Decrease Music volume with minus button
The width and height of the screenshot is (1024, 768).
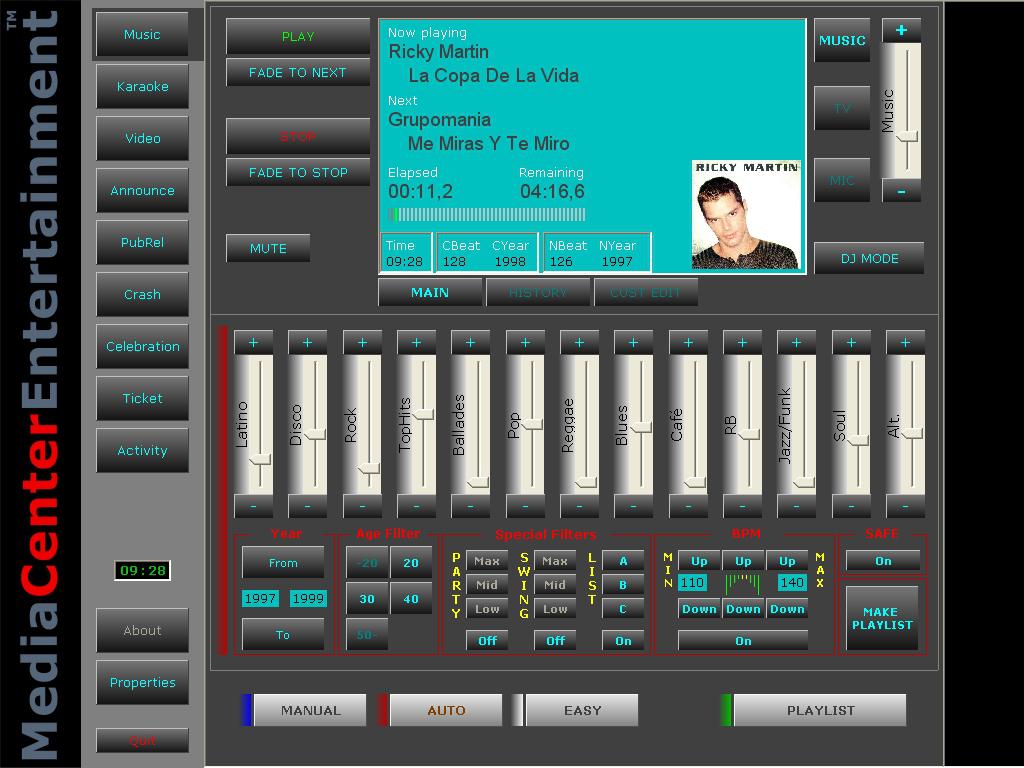[x=901, y=191]
